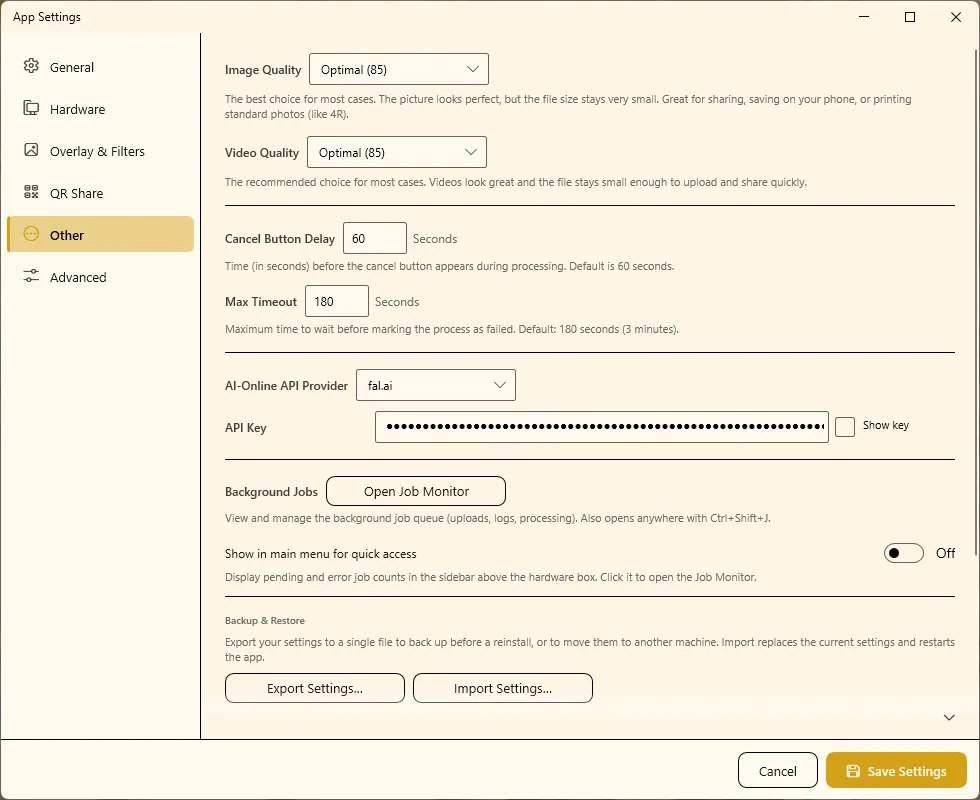Click the floppy disk icon in Save Settings
980x800 pixels.
[853, 771]
